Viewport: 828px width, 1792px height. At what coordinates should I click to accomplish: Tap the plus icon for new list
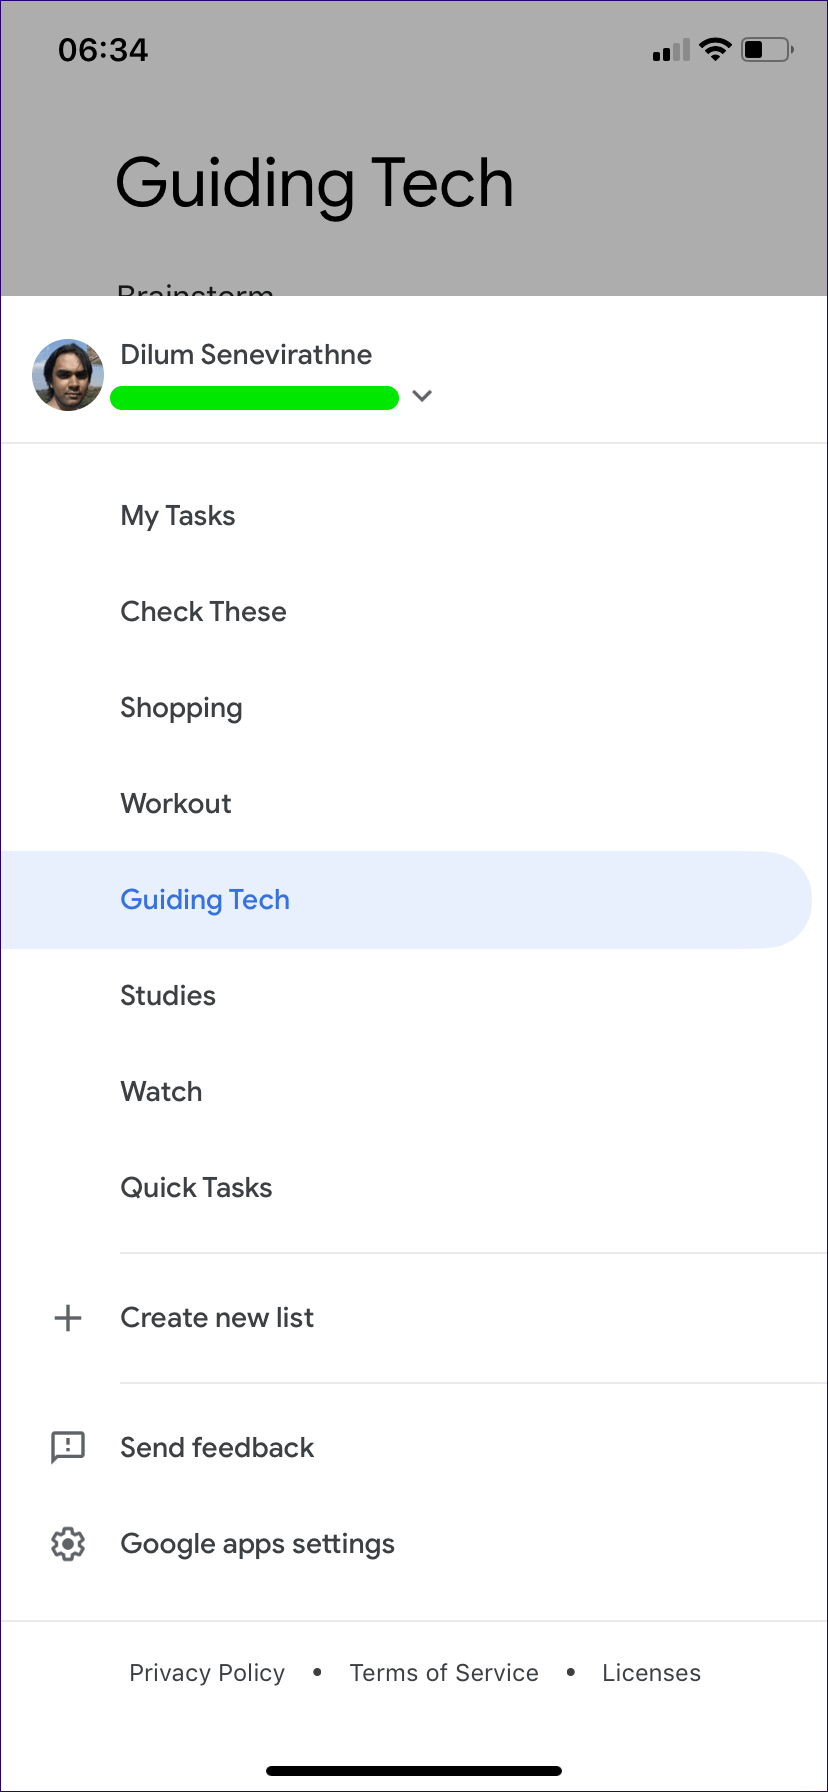tap(68, 1318)
